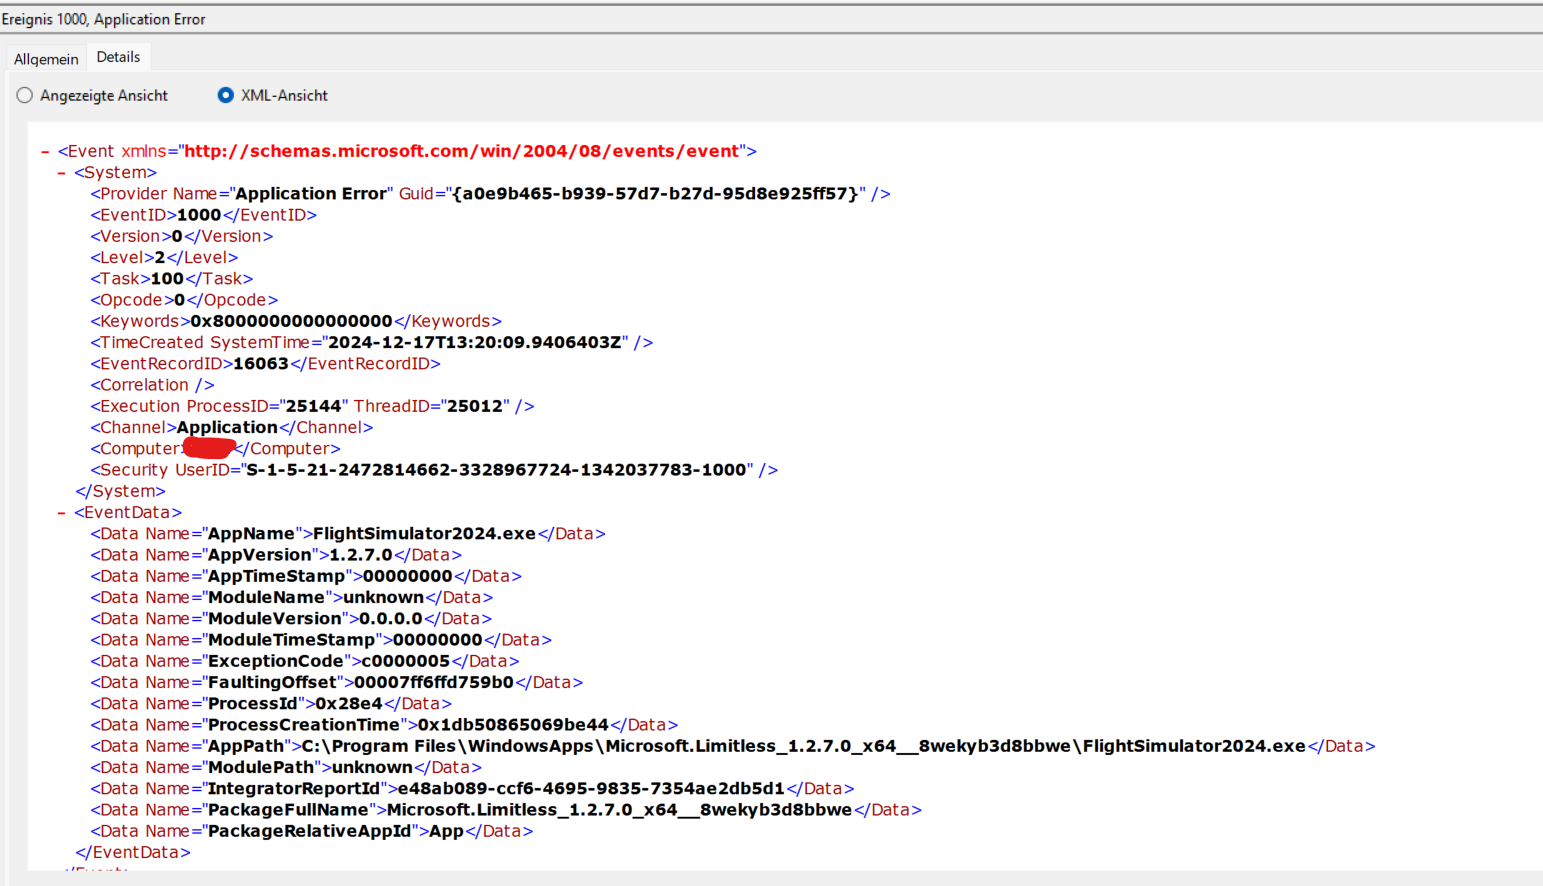Select the PackageFullName Microsoft.Limitless line
The image size is (1543, 886).
pos(506,810)
